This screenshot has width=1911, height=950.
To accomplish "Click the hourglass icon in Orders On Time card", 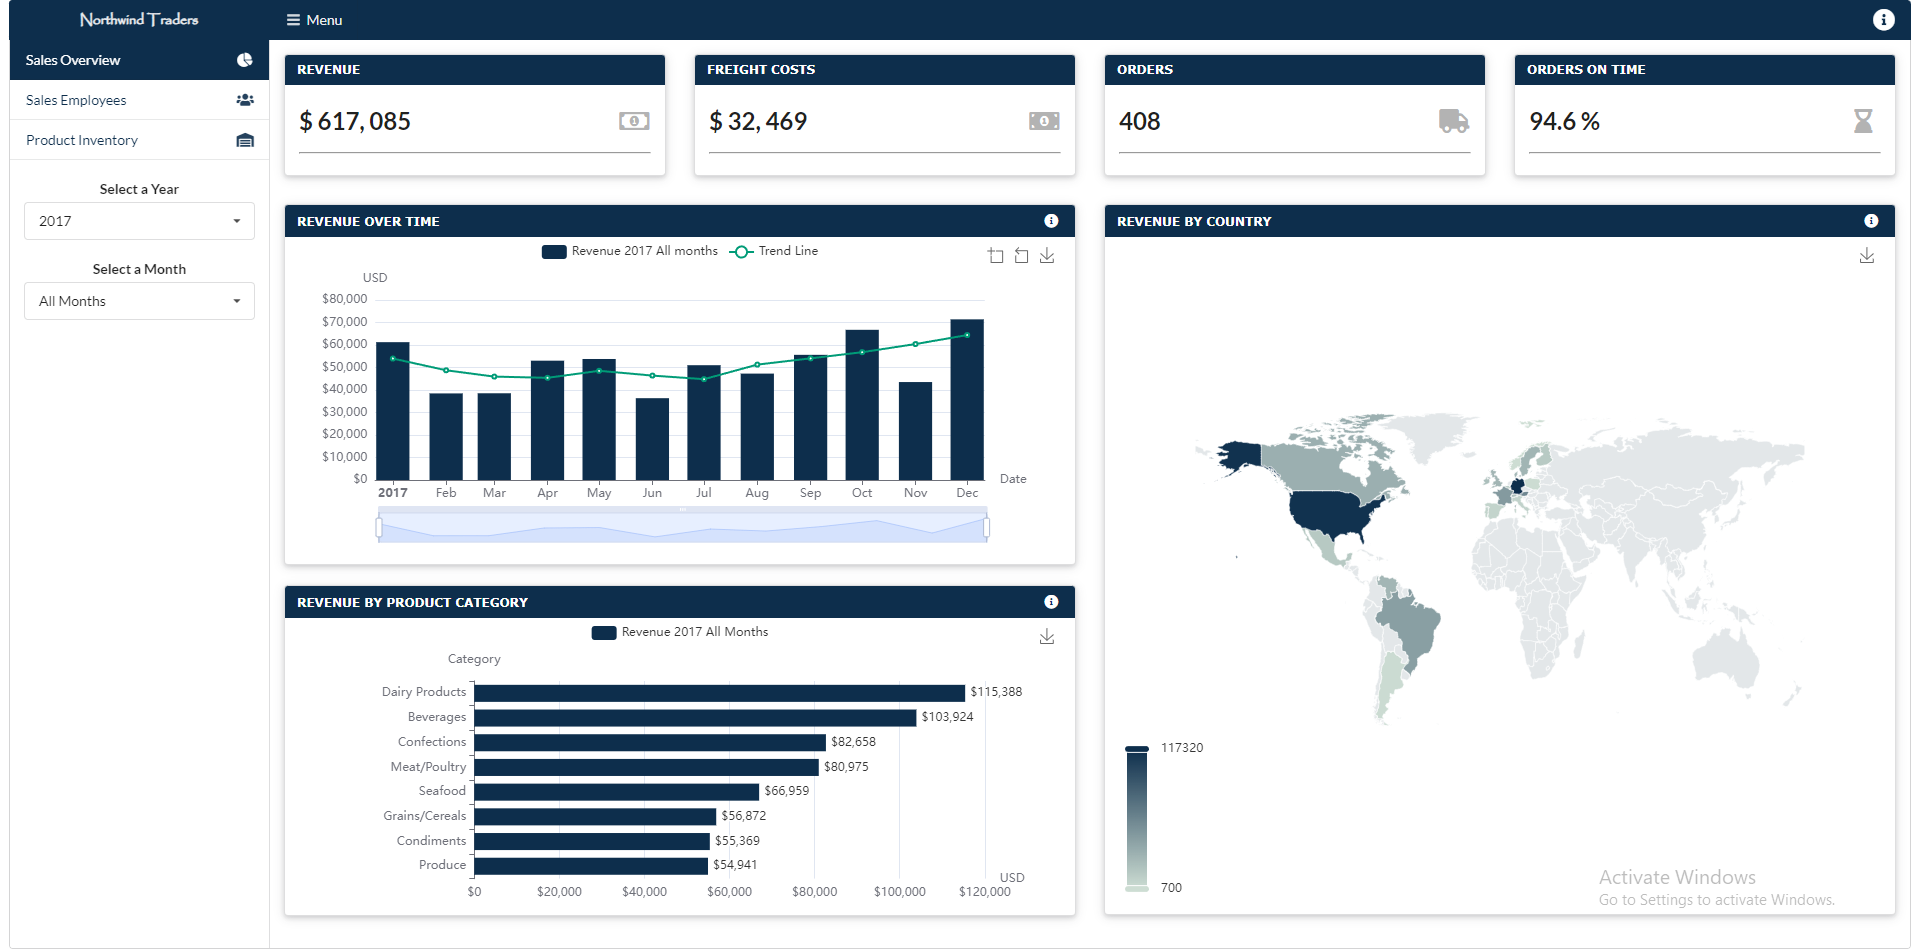I will (x=1863, y=121).
